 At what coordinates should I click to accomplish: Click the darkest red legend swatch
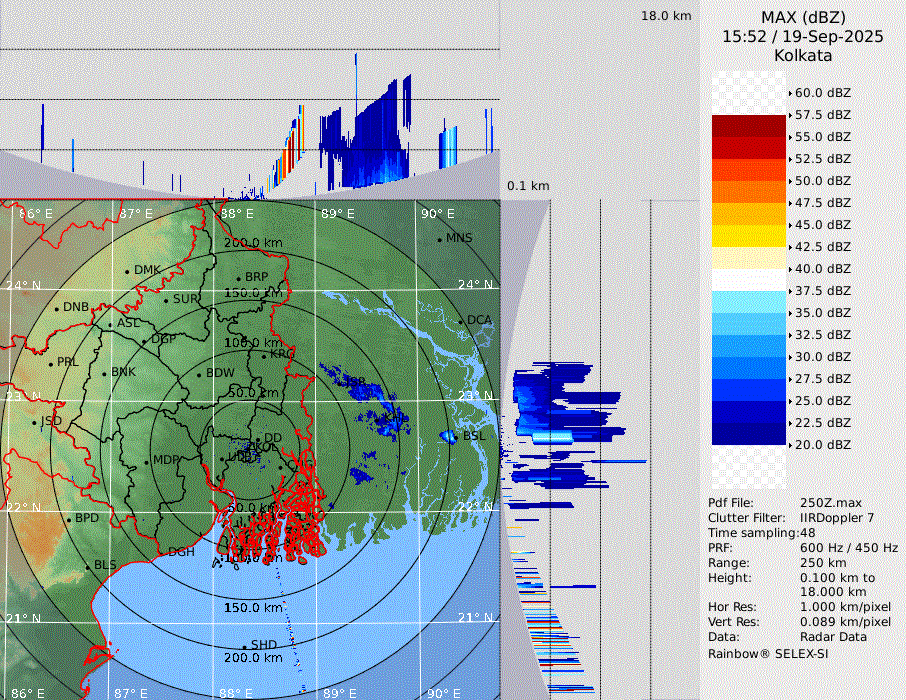(749, 126)
